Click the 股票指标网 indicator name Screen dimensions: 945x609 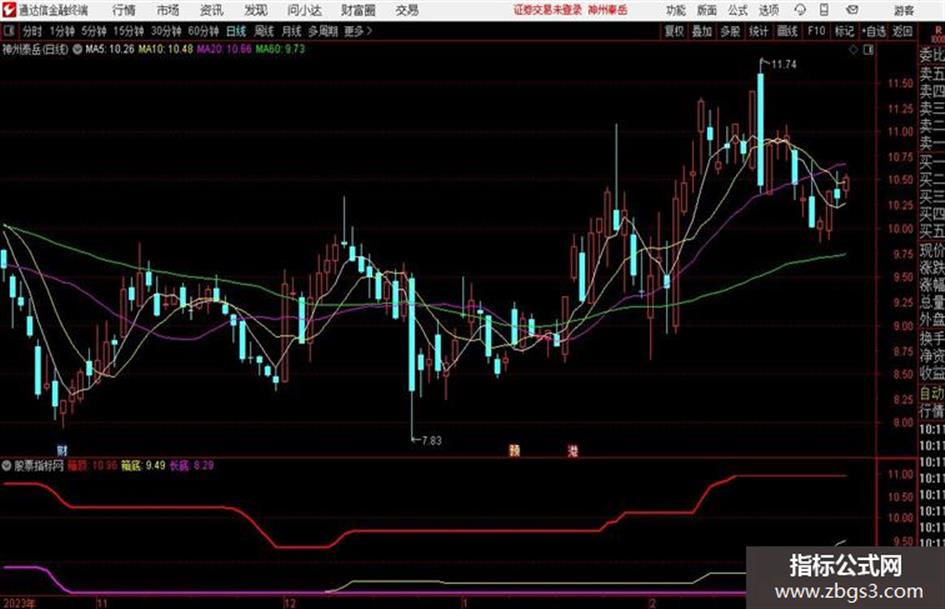click(x=39, y=465)
